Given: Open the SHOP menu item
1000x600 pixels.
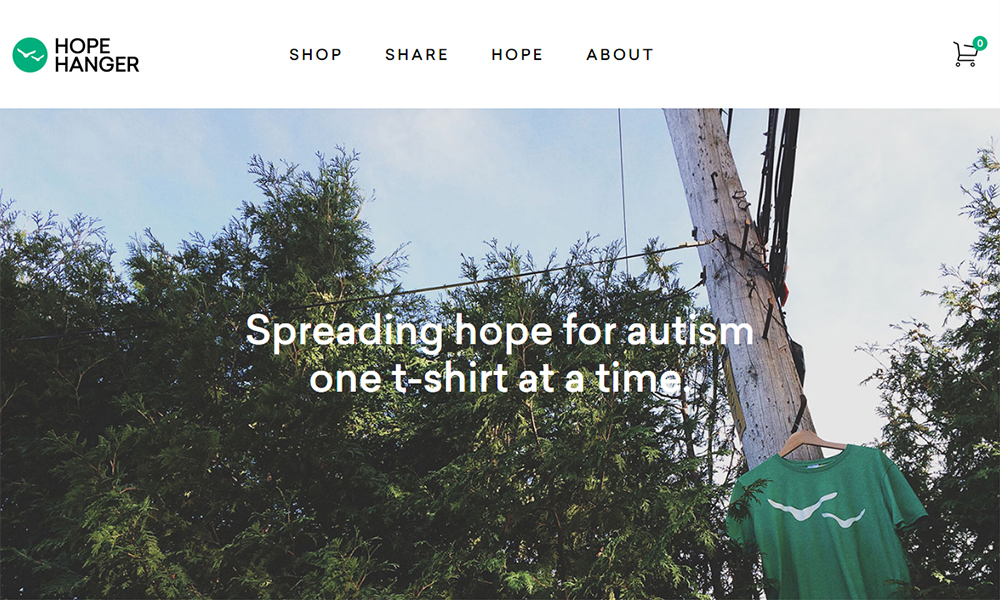Looking at the screenshot, I should pyautogui.click(x=316, y=55).
